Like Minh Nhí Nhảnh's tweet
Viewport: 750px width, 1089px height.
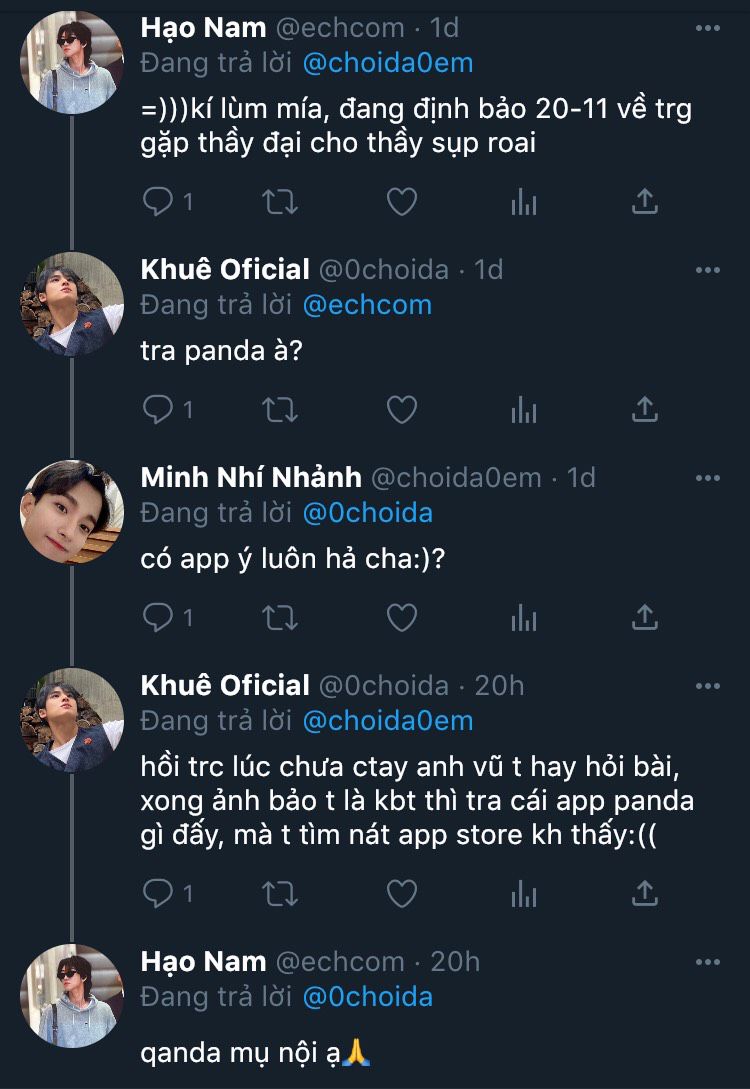click(401, 618)
